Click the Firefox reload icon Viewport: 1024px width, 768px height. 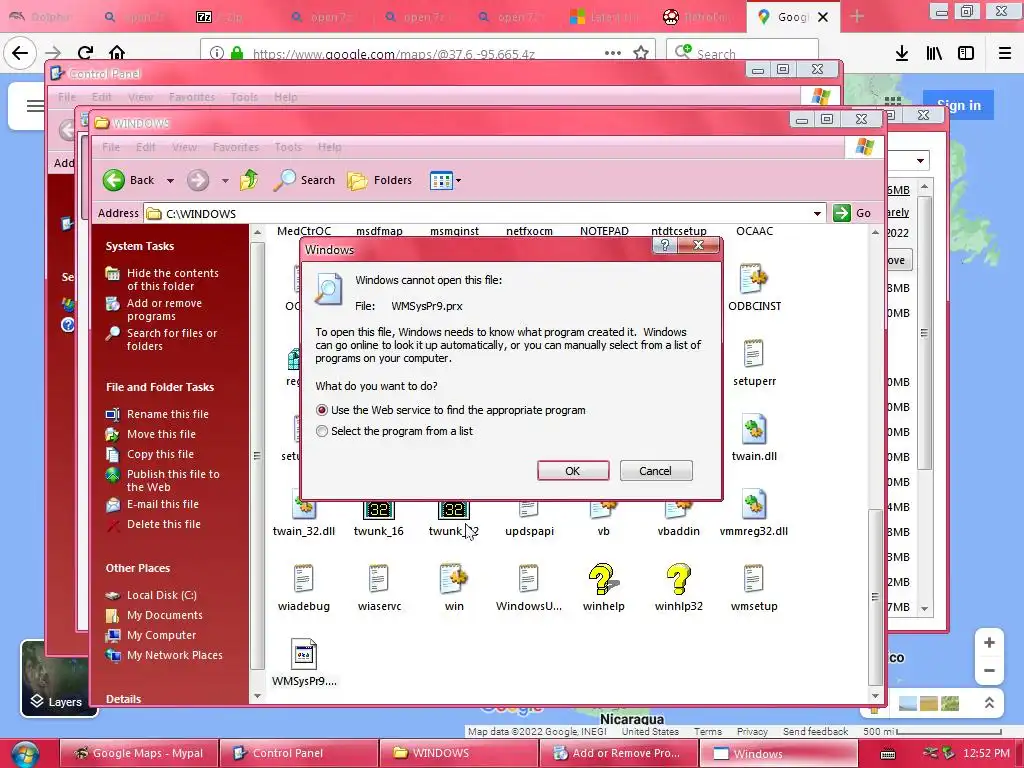click(x=86, y=53)
